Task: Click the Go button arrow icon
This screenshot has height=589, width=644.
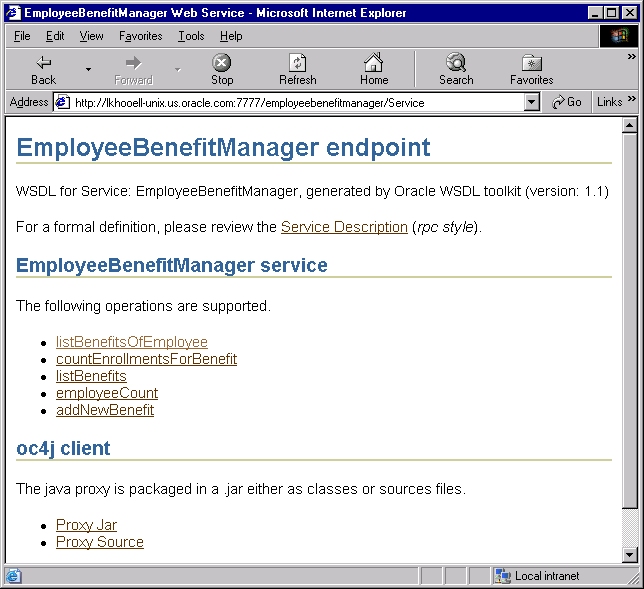Action: 558,102
